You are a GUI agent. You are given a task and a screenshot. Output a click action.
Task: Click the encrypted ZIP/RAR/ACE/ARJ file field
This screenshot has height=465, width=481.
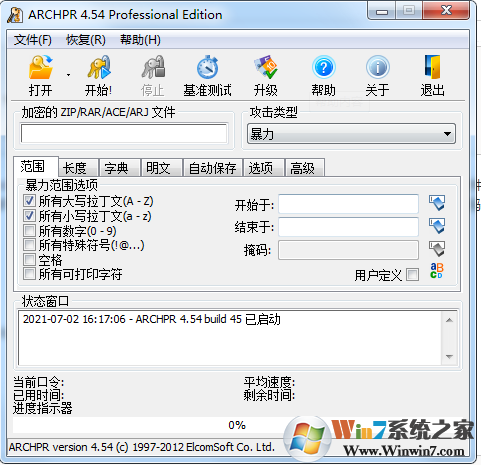124,134
